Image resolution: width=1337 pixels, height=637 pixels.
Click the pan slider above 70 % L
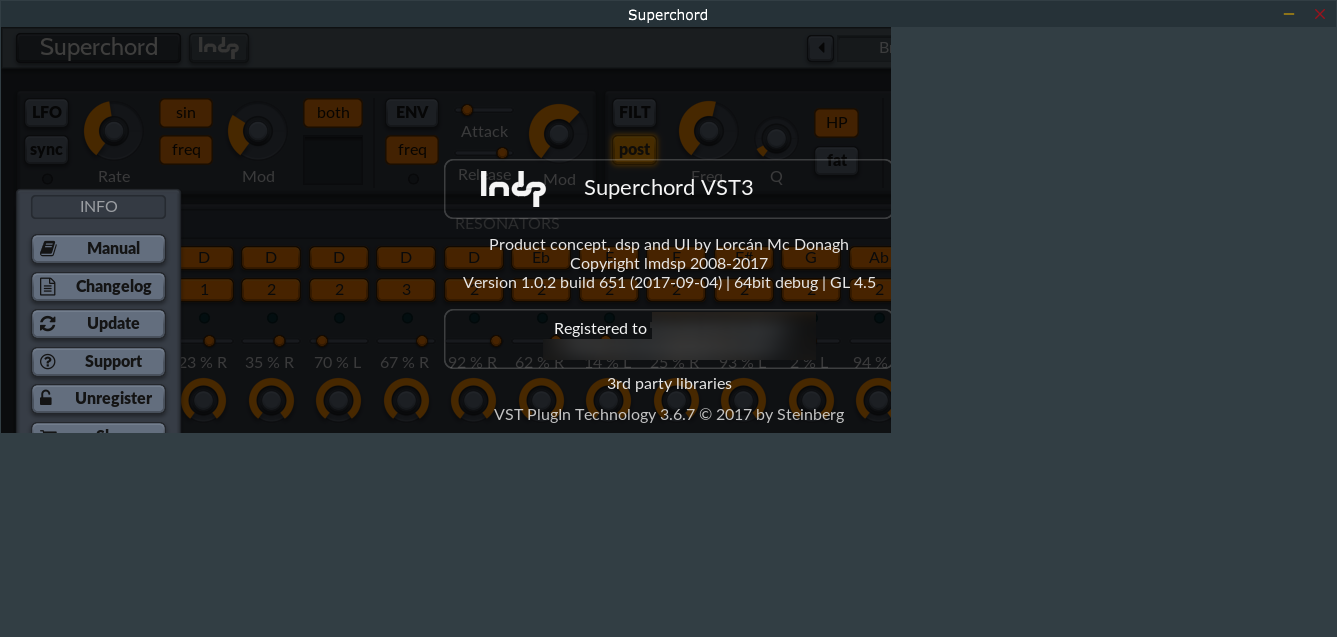point(322,341)
